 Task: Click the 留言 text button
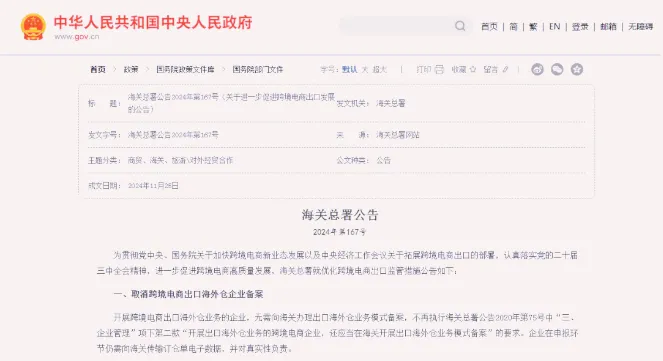[x=490, y=69]
